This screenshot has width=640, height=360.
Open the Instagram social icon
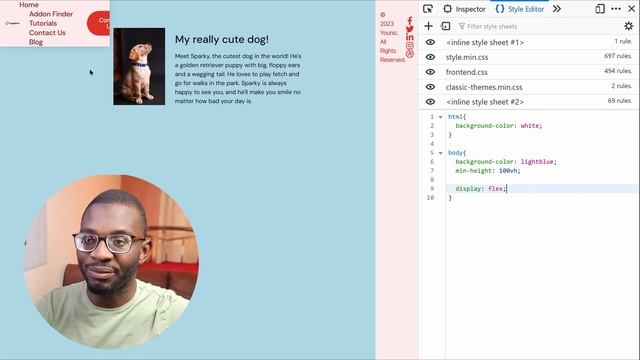pos(410,45)
